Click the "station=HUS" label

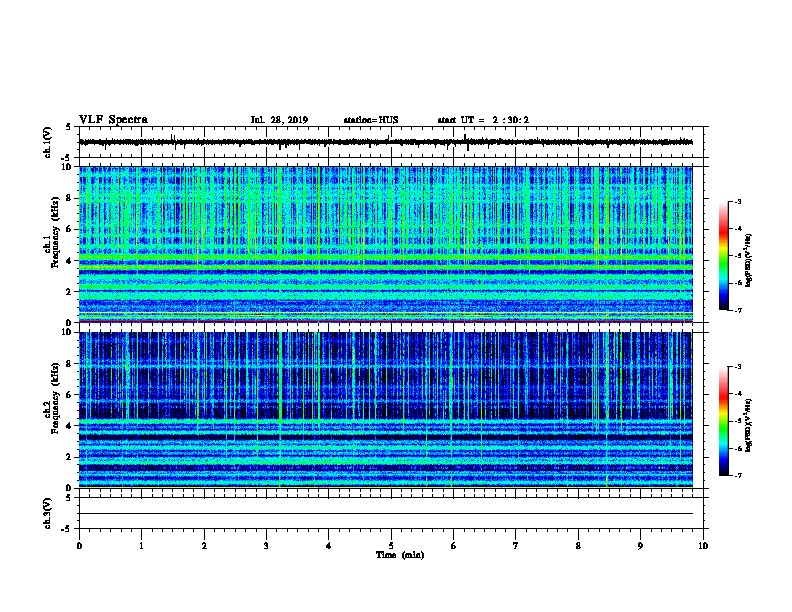[x=371, y=120]
